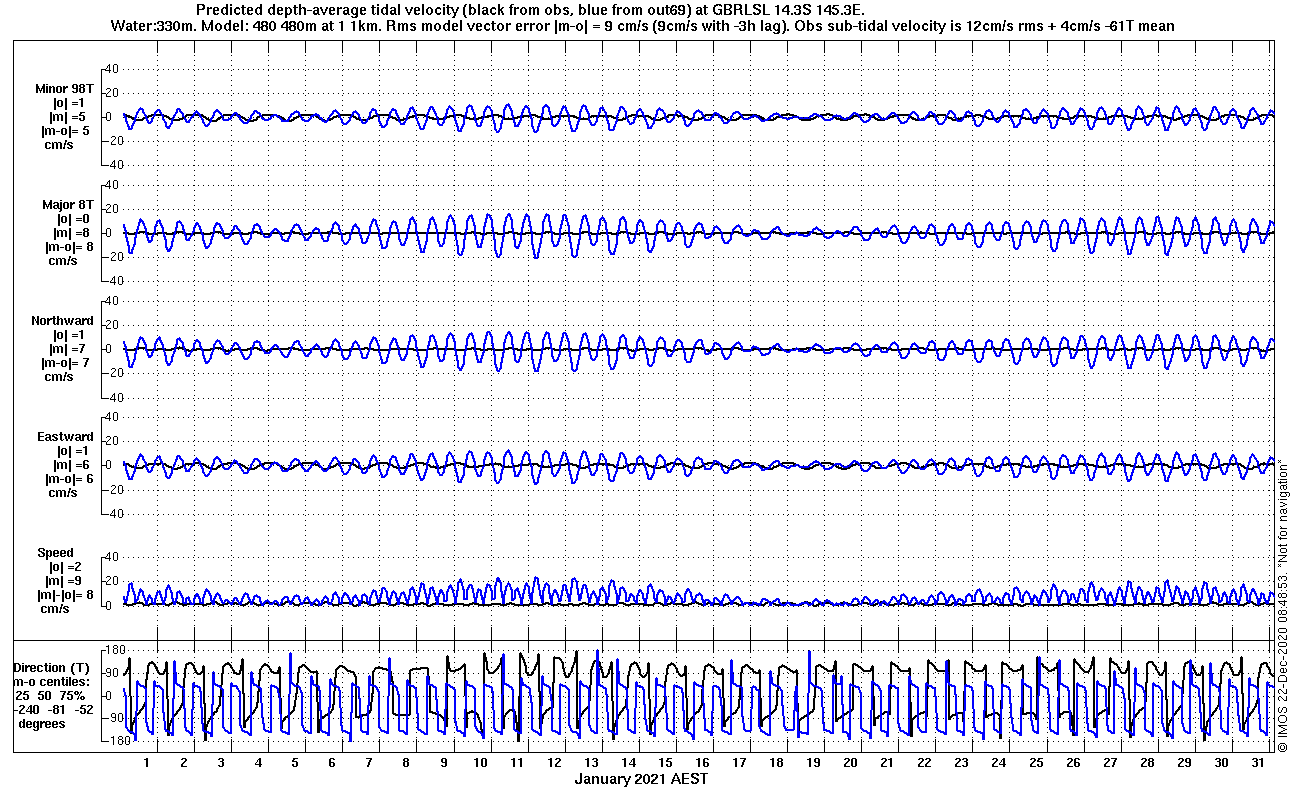Click day 5 on the date axis
This screenshot has width=1300, height=800.
295,762
